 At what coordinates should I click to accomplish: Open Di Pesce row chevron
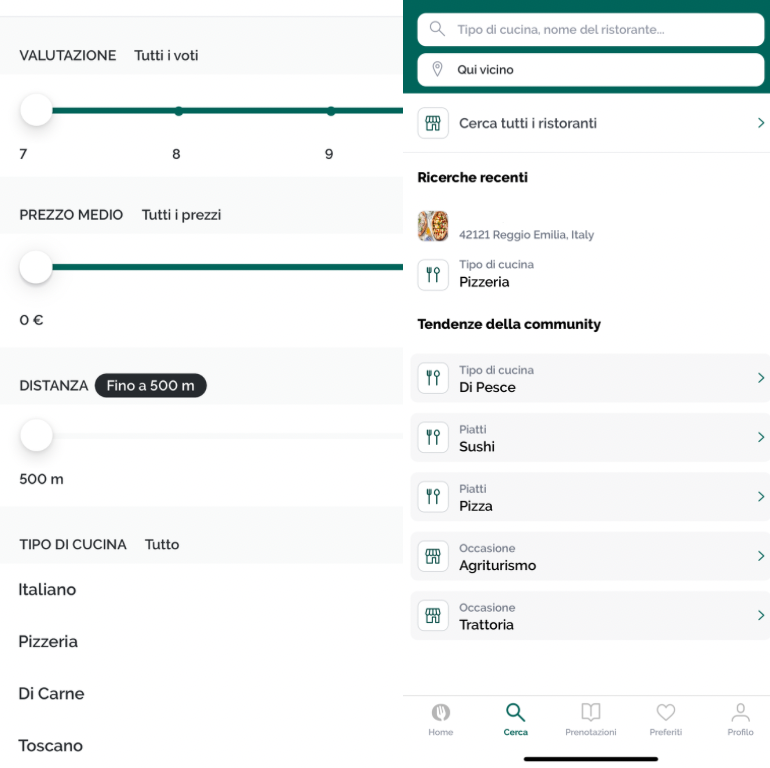761,378
